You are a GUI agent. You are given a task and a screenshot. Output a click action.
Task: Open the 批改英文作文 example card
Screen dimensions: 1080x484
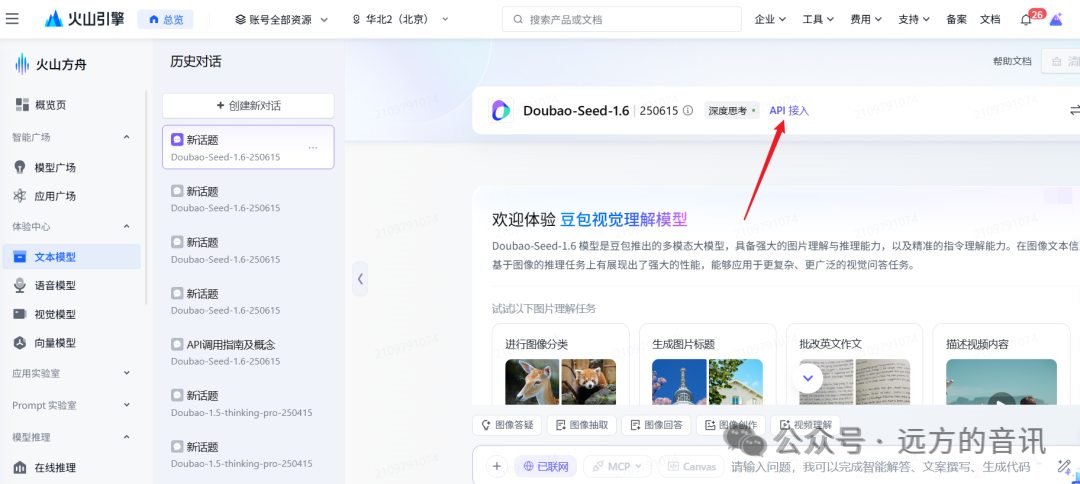[x=855, y=364]
